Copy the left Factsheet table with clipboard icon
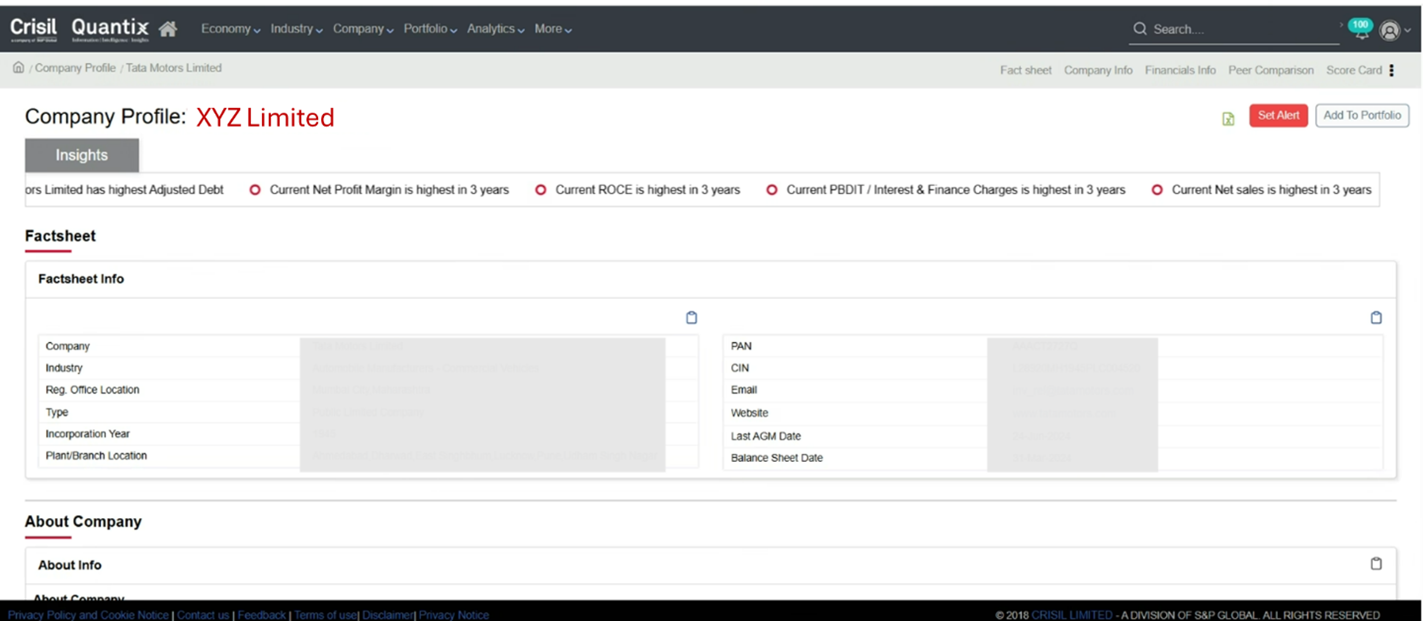This screenshot has height=621, width=1423. pyautogui.click(x=691, y=318)
